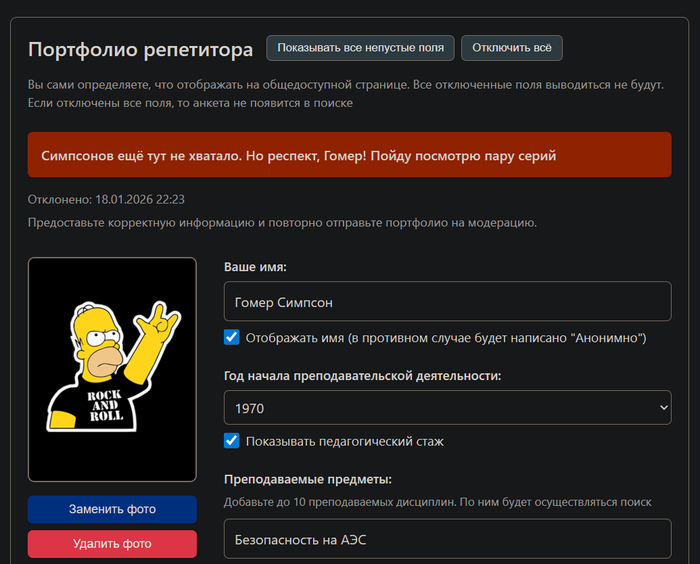This screenshot has height=564, width=700.
Task: Click the "Год начала преподавательской деятельности" label
Action: 362,376
